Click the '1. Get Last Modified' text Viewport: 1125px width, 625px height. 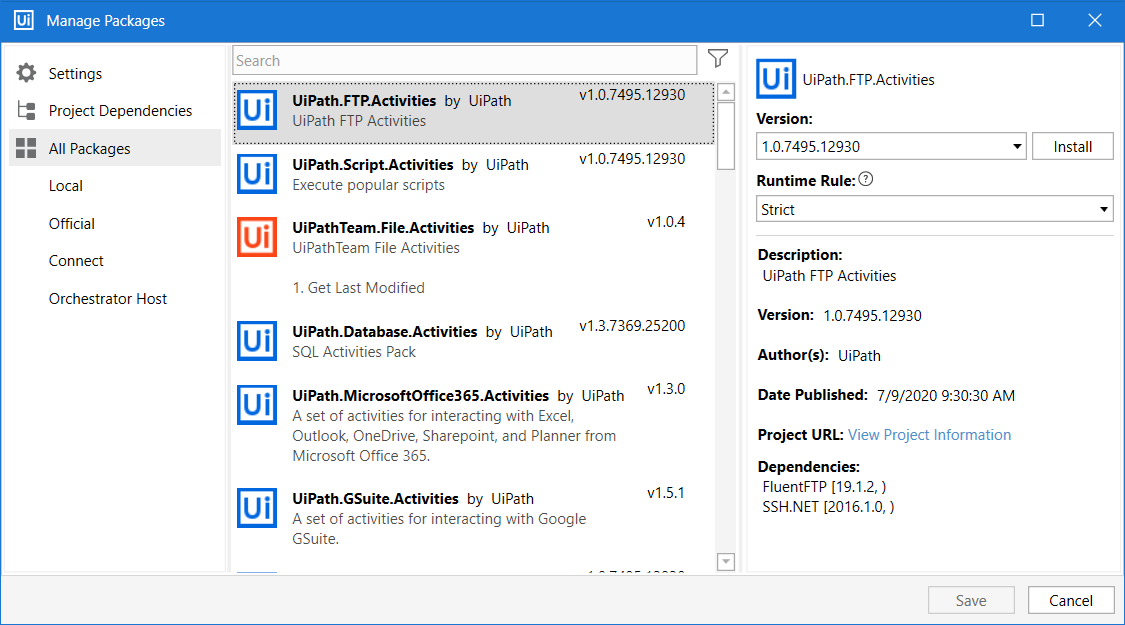pos(359,288)
